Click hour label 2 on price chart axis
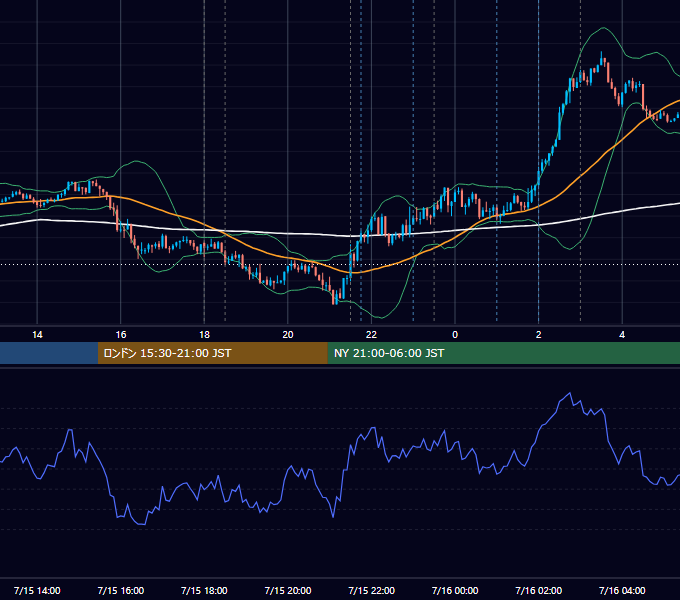Viewport: 680px width, 600px height. (x=539, y=335)
